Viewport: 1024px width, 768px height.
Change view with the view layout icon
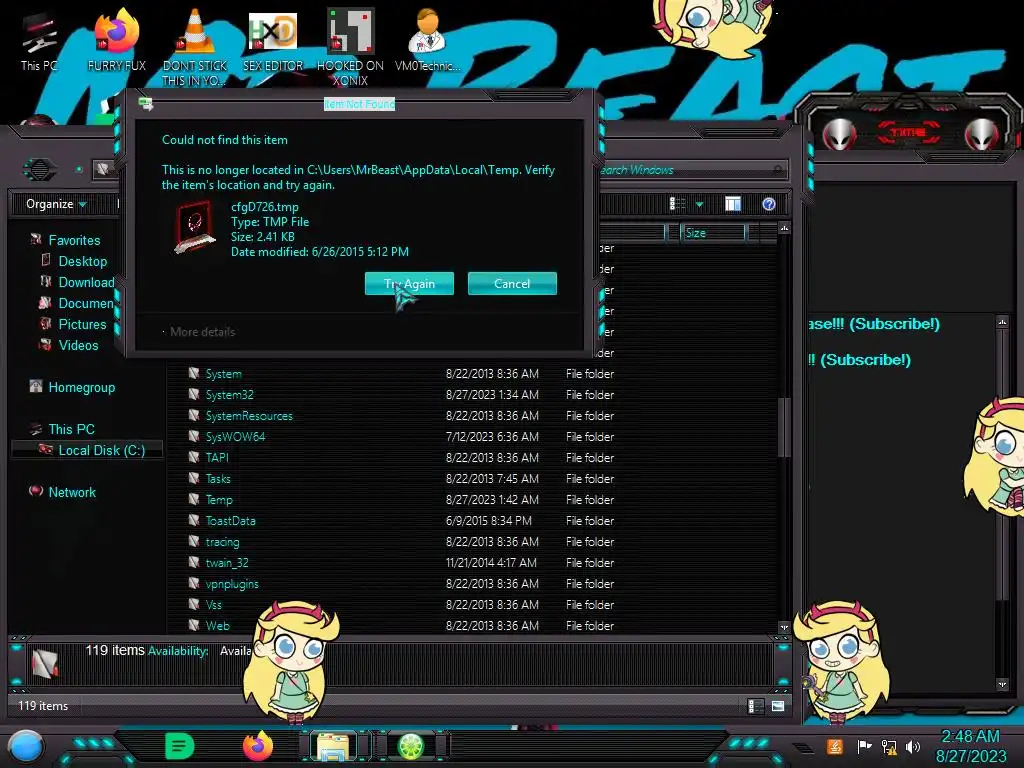point(677,204)
